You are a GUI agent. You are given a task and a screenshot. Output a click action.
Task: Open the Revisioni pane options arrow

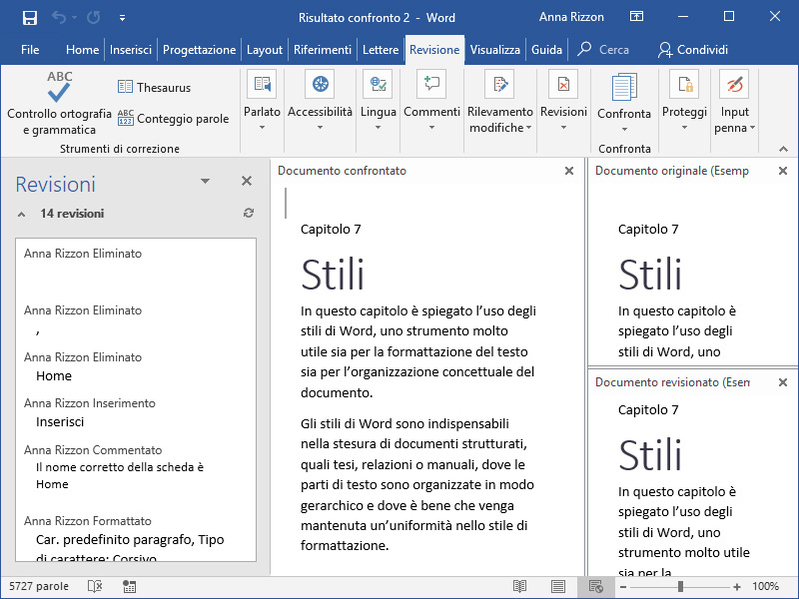coord(205,181)
